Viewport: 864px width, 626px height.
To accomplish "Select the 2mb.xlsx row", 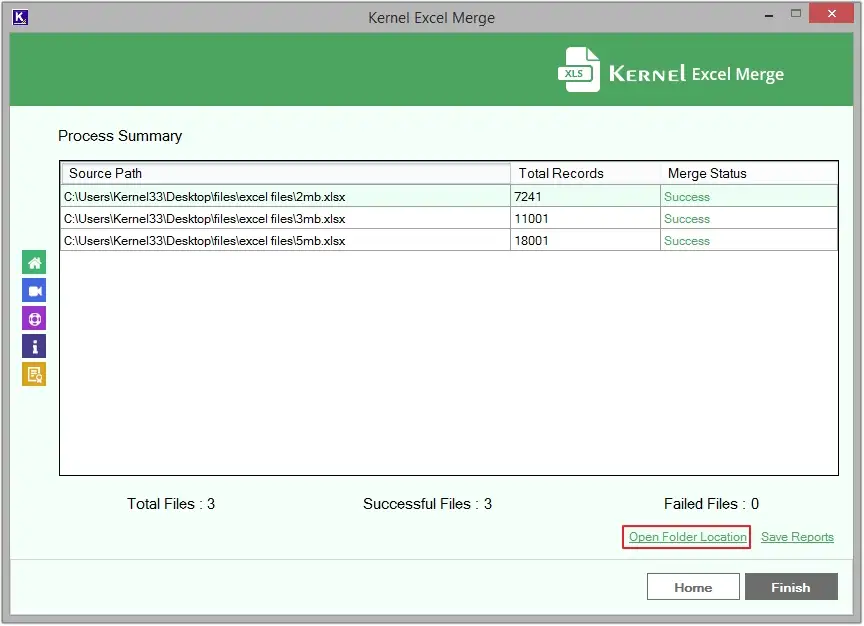I will point(204,197).
